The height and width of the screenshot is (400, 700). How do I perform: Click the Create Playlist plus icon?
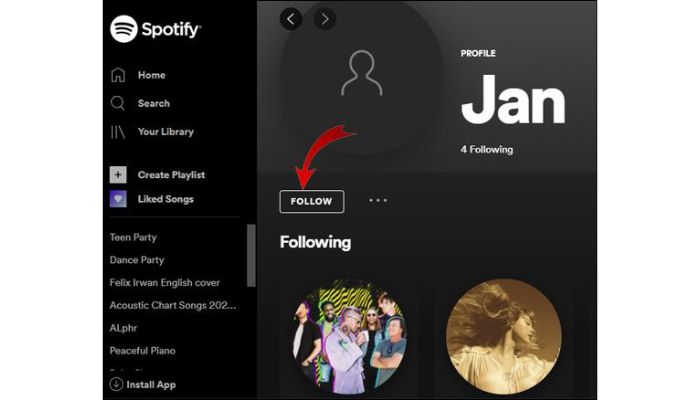click(118, 175)
